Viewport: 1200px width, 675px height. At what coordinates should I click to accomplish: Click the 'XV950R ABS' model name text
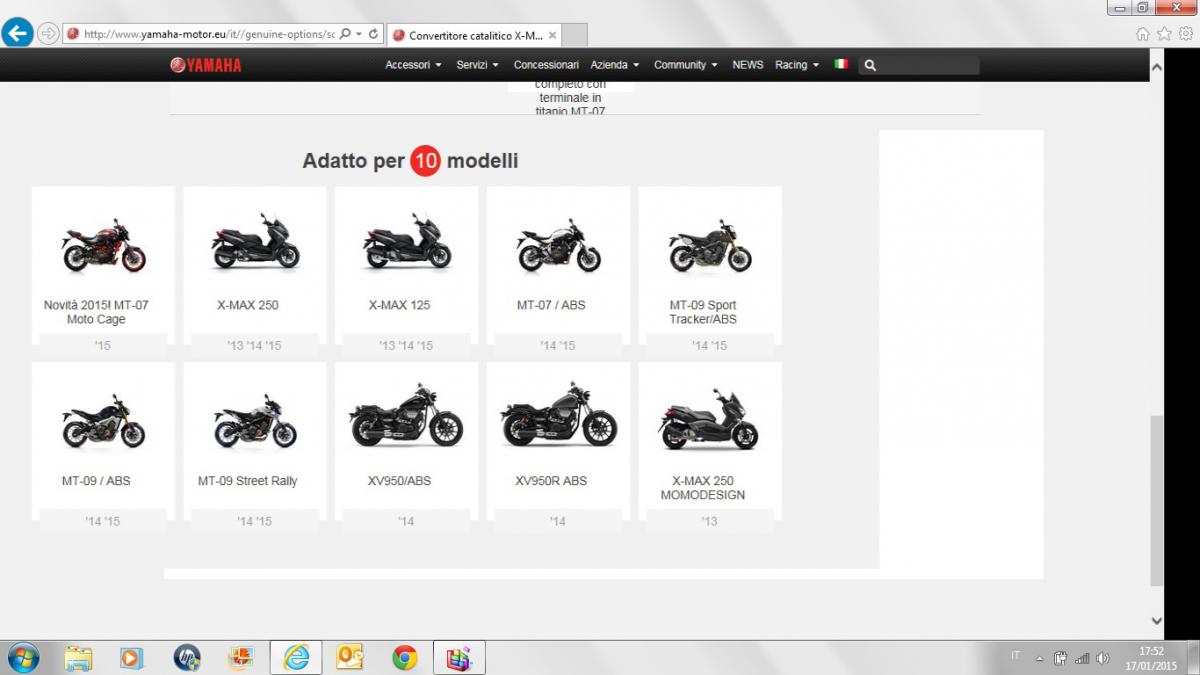click(x=551, y=481)
